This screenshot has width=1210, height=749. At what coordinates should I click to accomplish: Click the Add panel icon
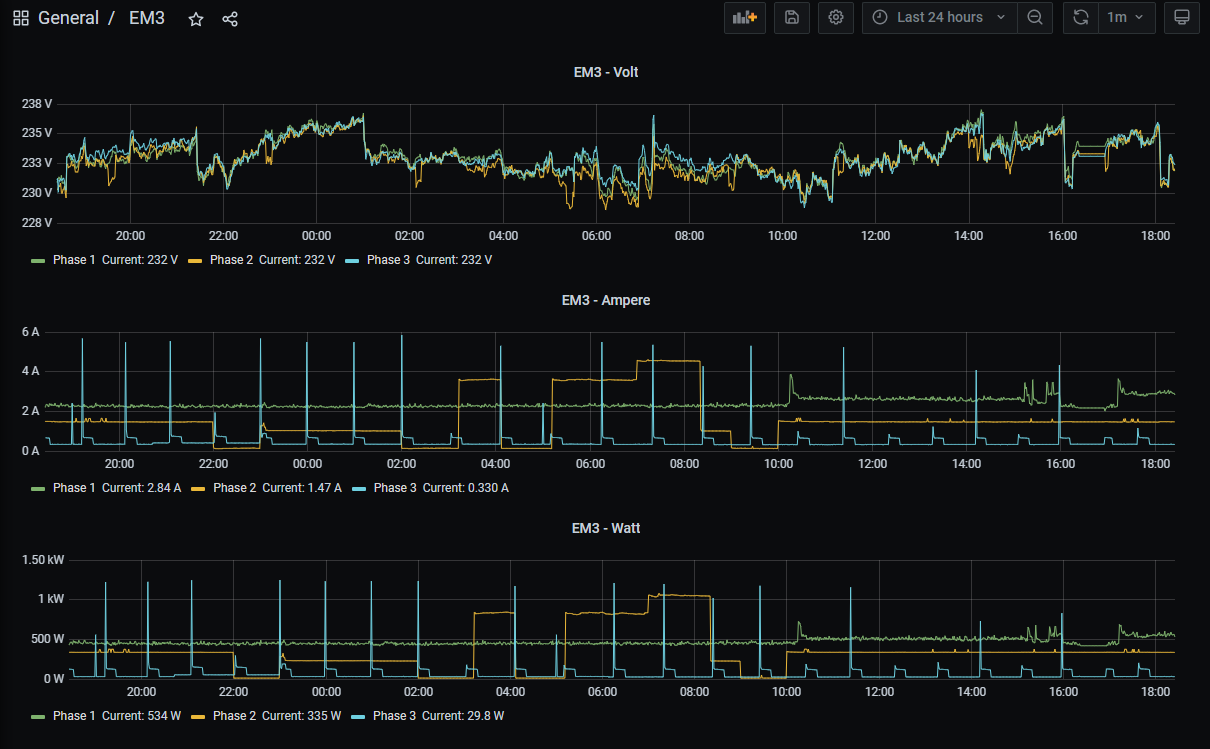pyautogui.click(x=745, y=18)
